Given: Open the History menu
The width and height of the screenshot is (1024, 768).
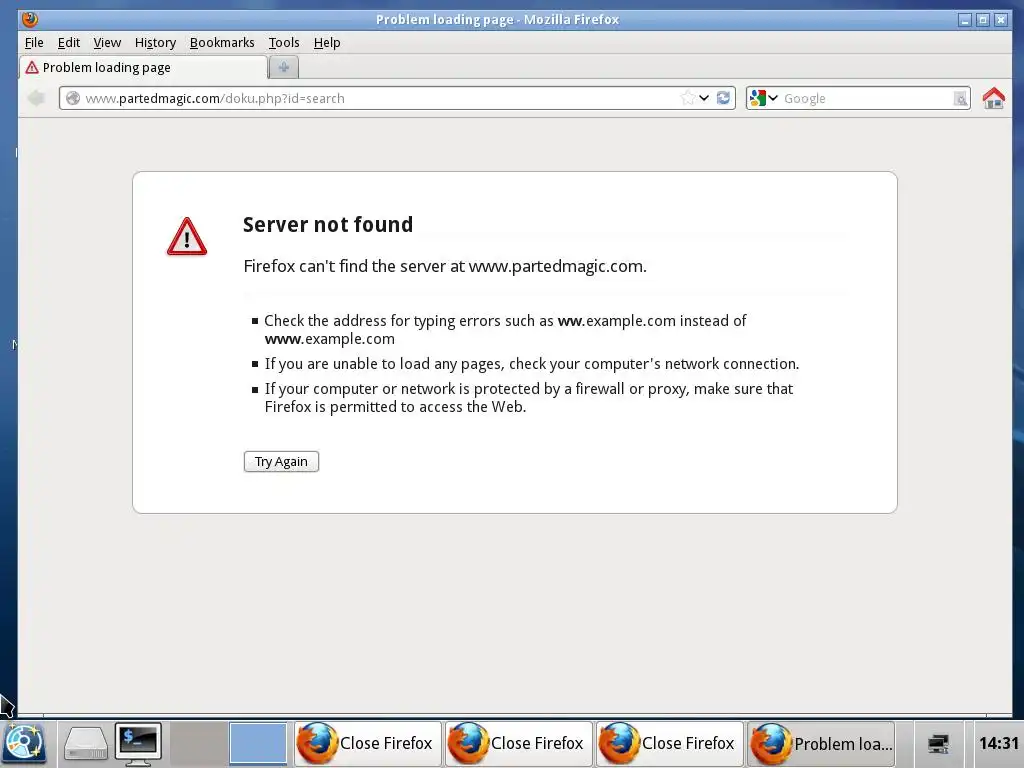Looking at the screenshot, I should 155,42.
